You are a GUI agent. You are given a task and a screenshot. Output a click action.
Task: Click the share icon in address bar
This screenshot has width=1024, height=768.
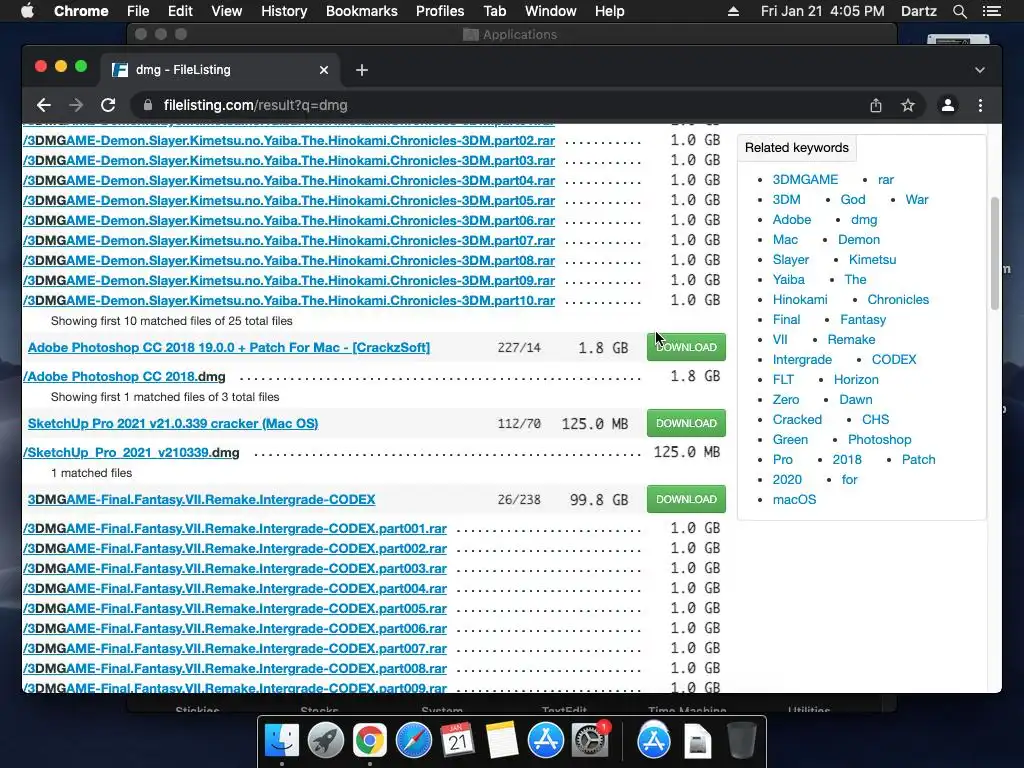(876, 105)
